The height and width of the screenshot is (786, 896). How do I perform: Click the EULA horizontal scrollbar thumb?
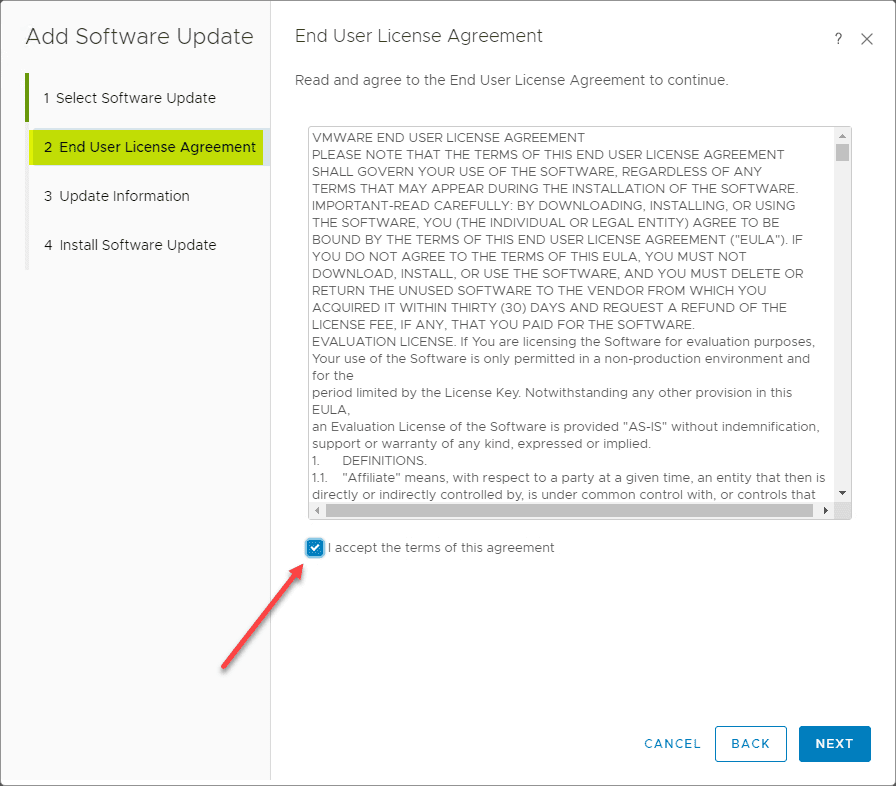click(568, 510)
